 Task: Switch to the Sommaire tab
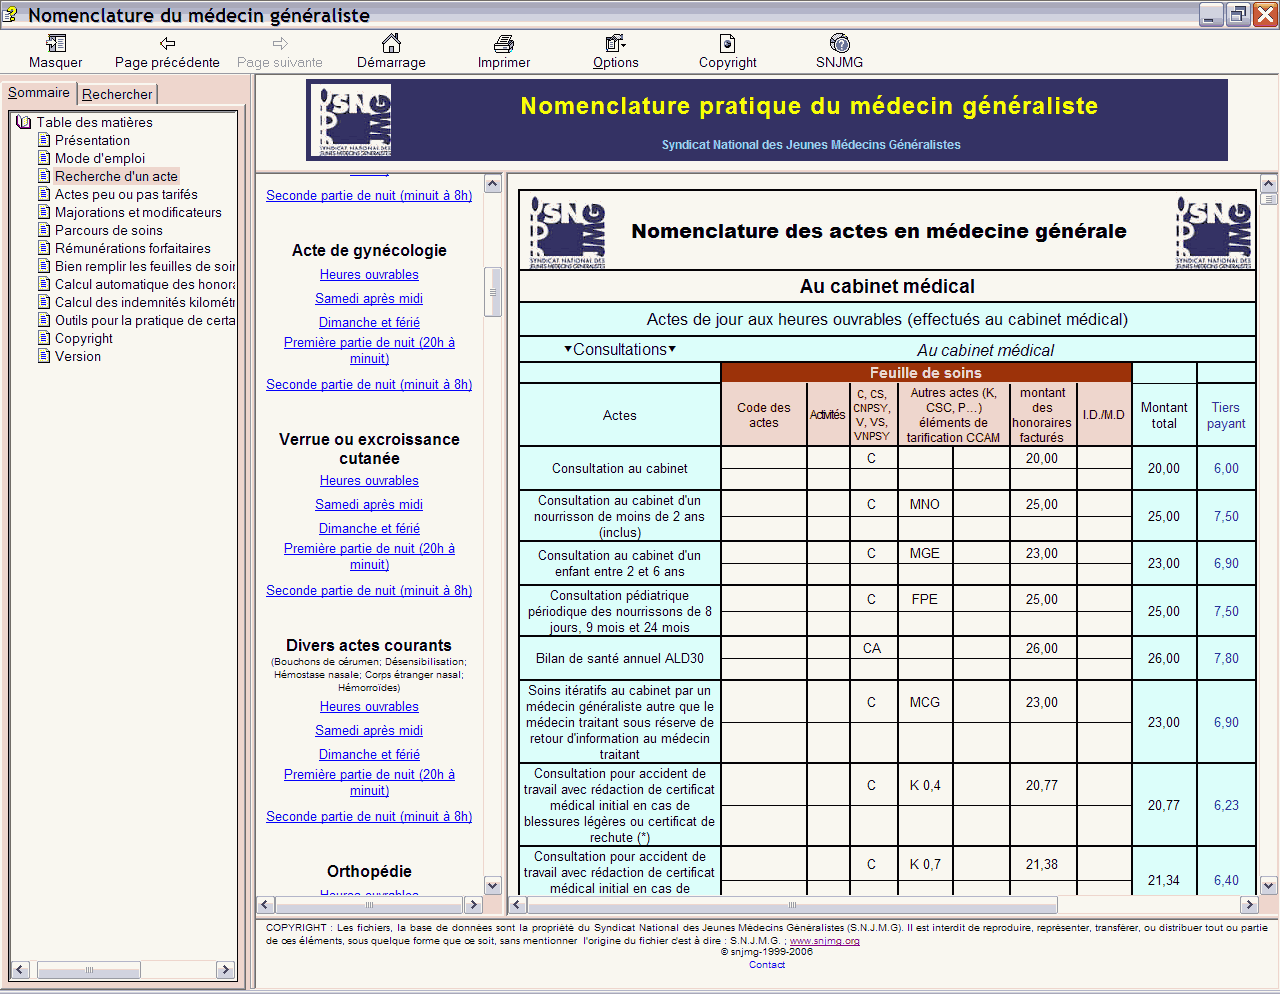(39, 93)
